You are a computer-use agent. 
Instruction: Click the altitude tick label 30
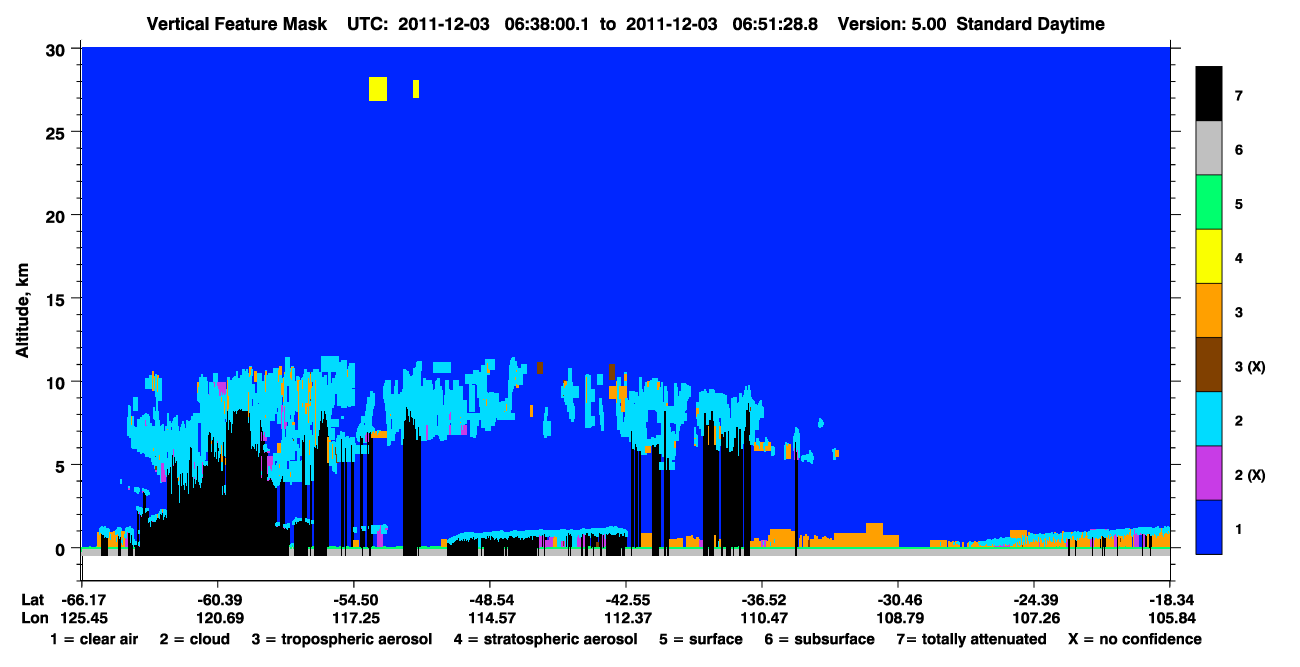click(57, 48)
